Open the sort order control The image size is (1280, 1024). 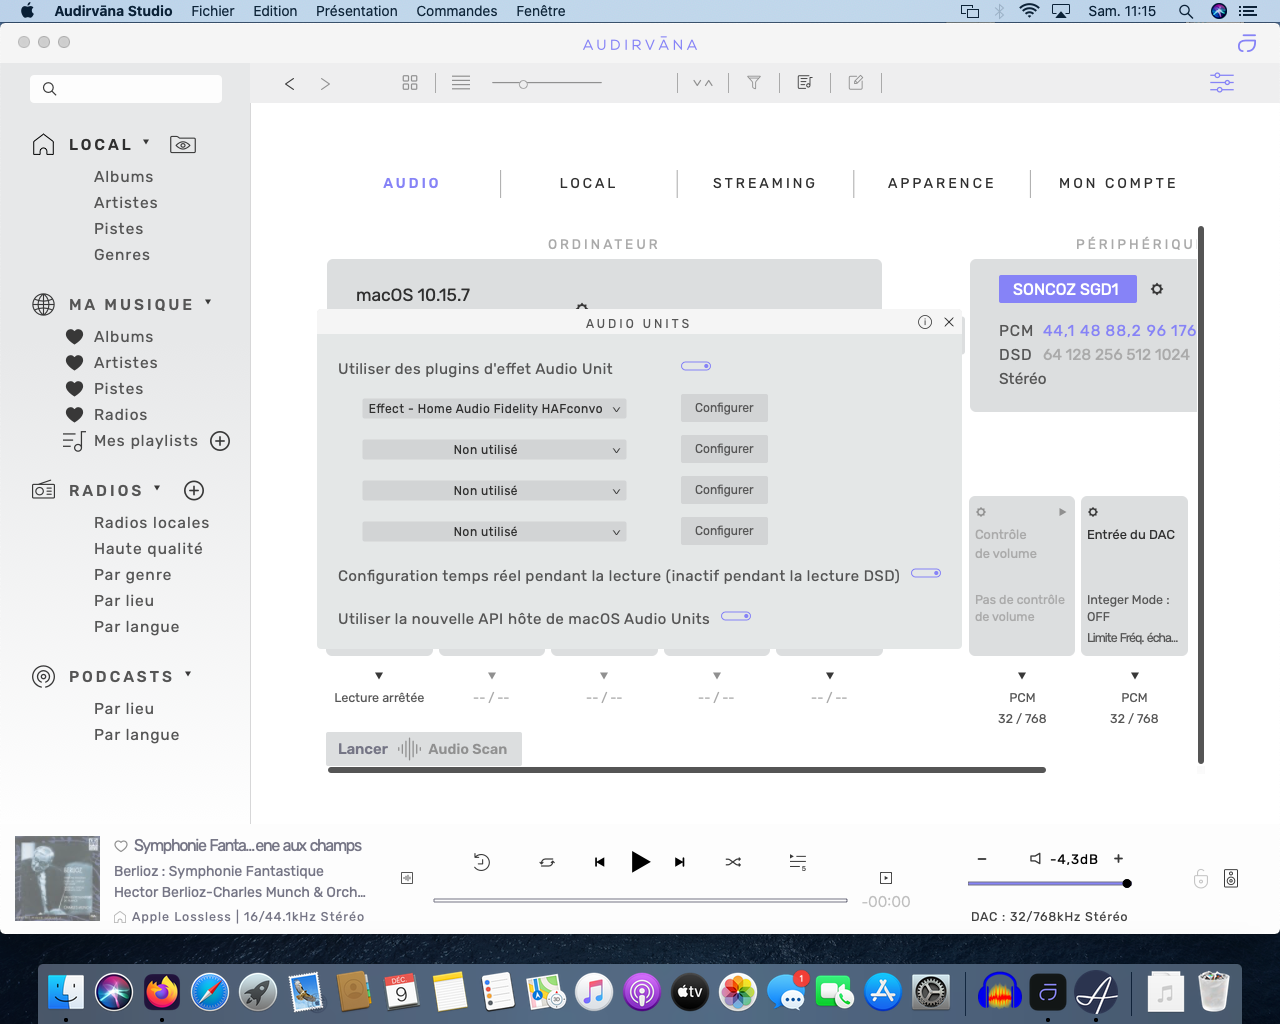coord(703,83)
